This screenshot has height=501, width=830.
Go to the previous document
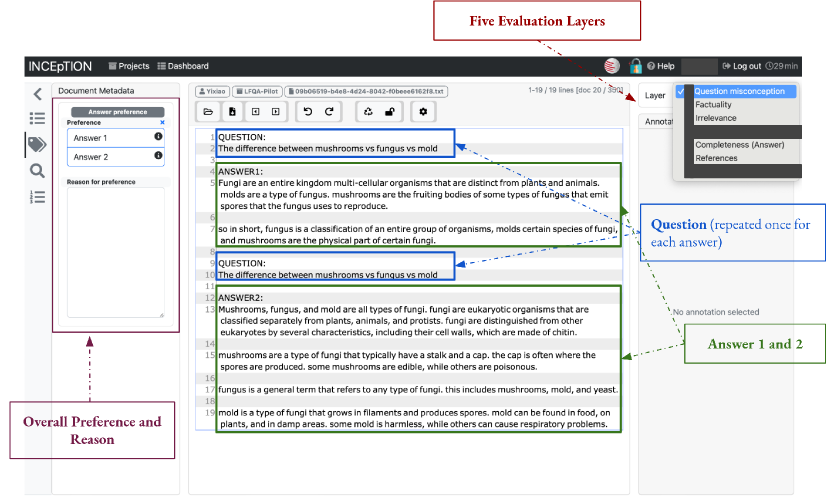pyautogui.click(x=255, y=111)
